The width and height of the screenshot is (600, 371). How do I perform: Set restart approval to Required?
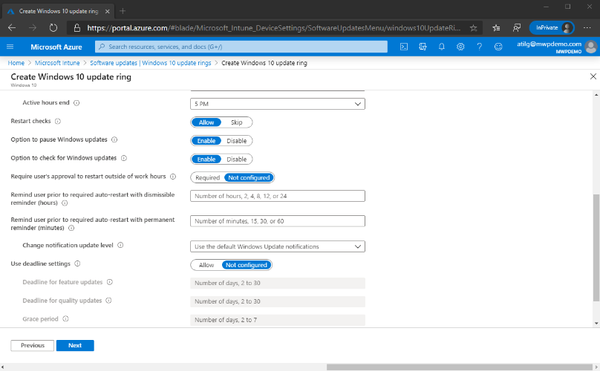(x=207, y=177)
